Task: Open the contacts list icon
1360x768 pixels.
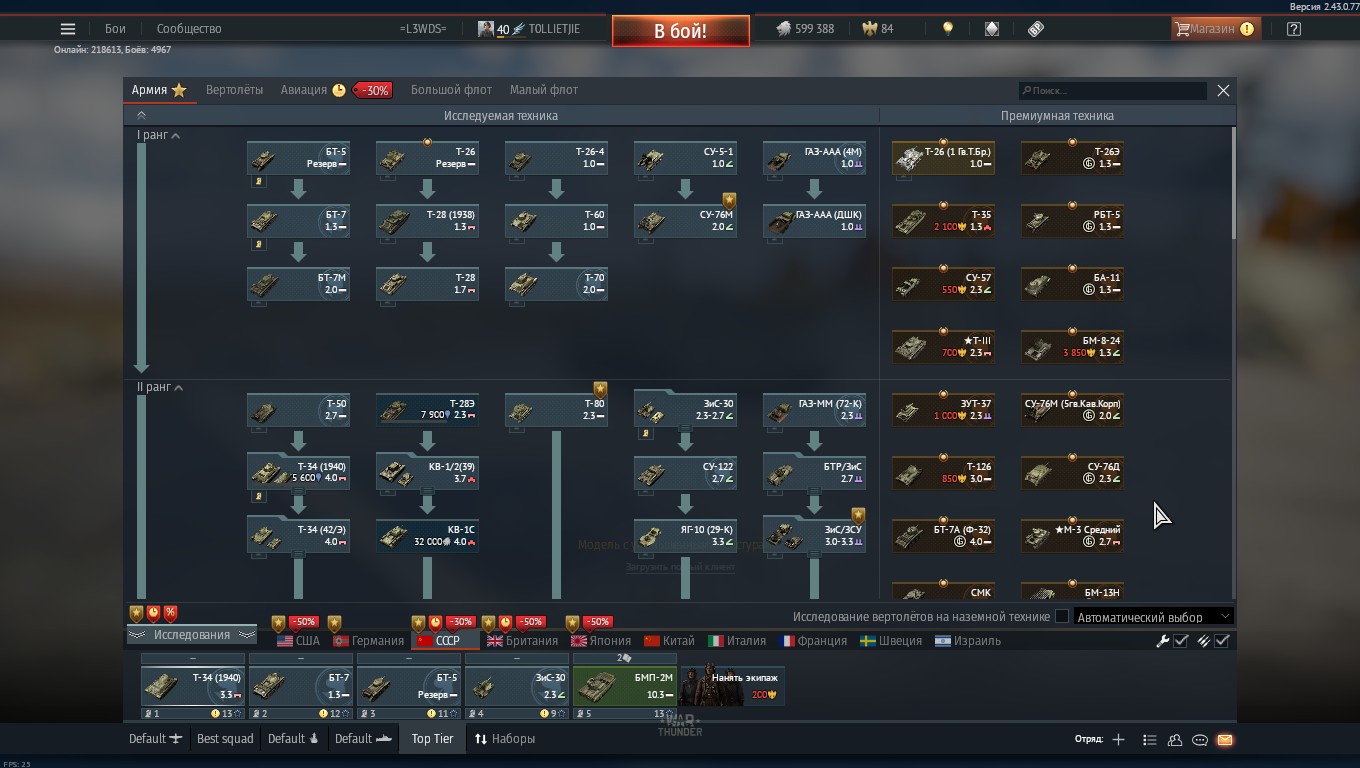Action: coord(1174,740)
